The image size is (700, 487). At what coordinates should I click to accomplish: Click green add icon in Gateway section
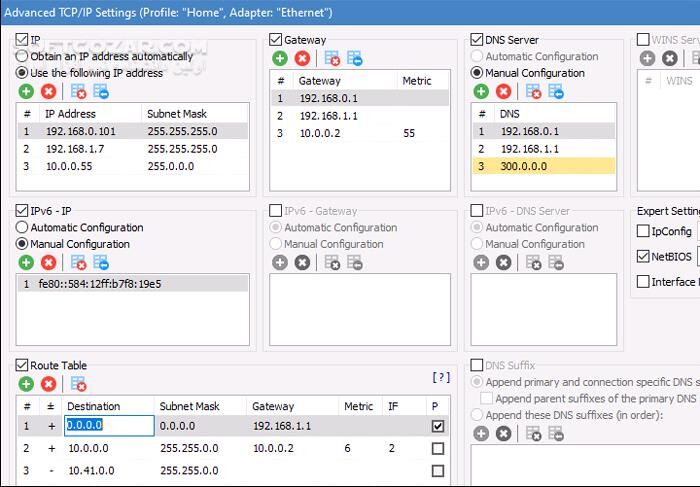280,58
